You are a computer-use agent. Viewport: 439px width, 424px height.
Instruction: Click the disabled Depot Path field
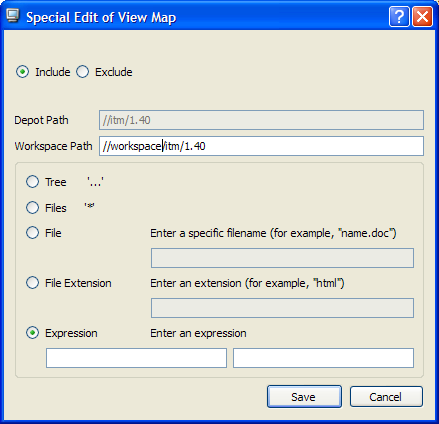pos(261,120)
